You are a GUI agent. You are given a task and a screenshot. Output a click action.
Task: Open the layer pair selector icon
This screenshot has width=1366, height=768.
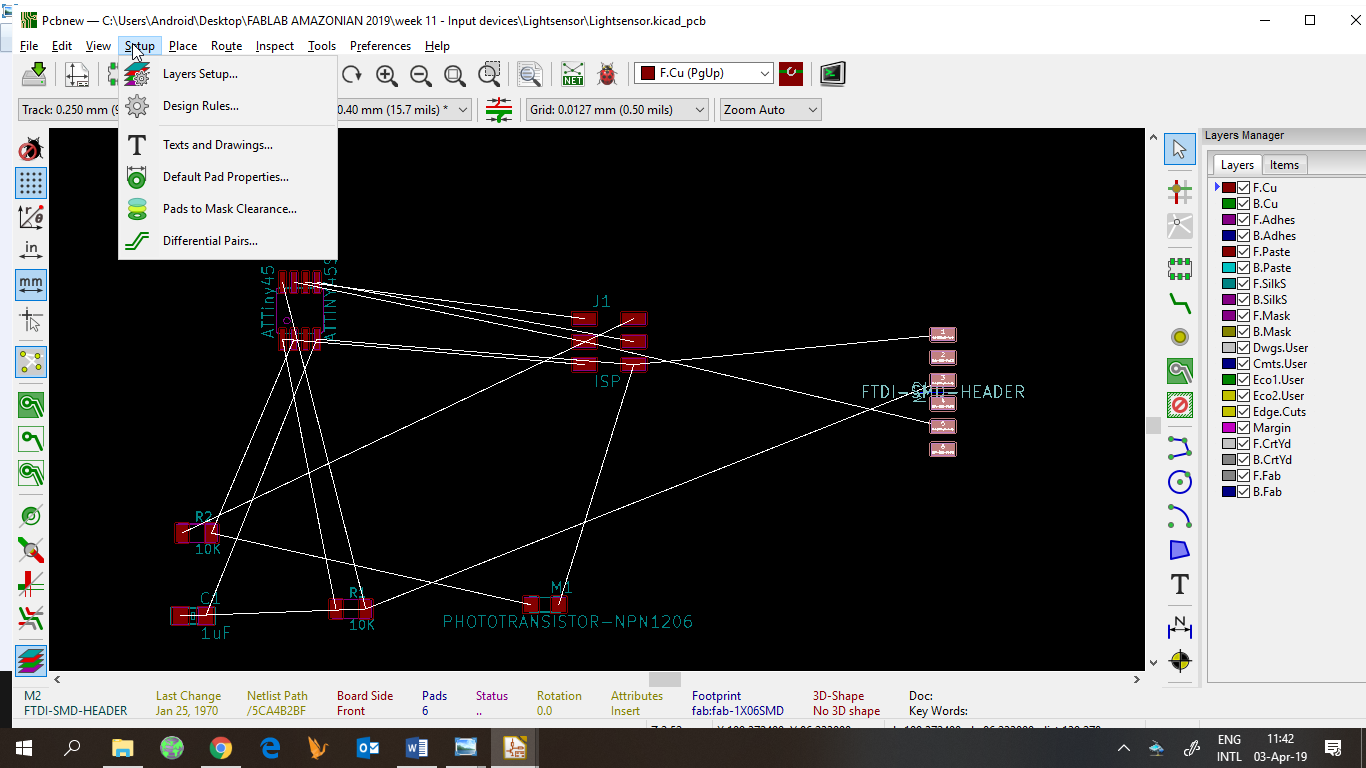pos(791,74)
